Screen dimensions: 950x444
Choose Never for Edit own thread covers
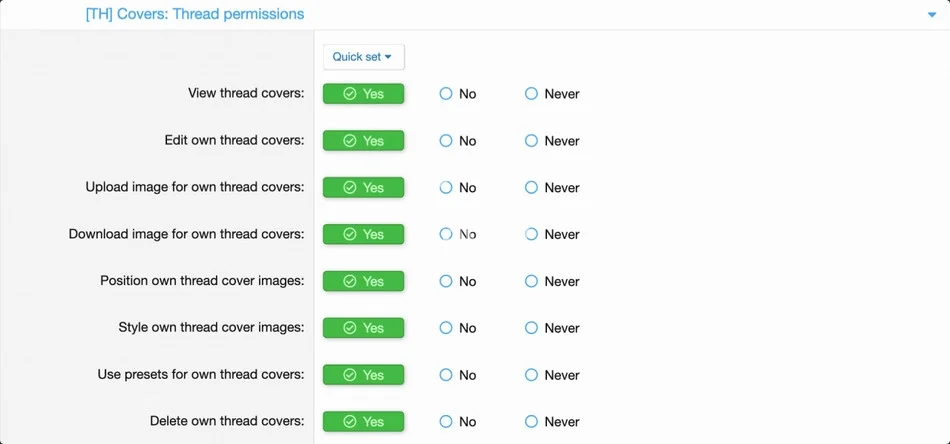[552, 141]
